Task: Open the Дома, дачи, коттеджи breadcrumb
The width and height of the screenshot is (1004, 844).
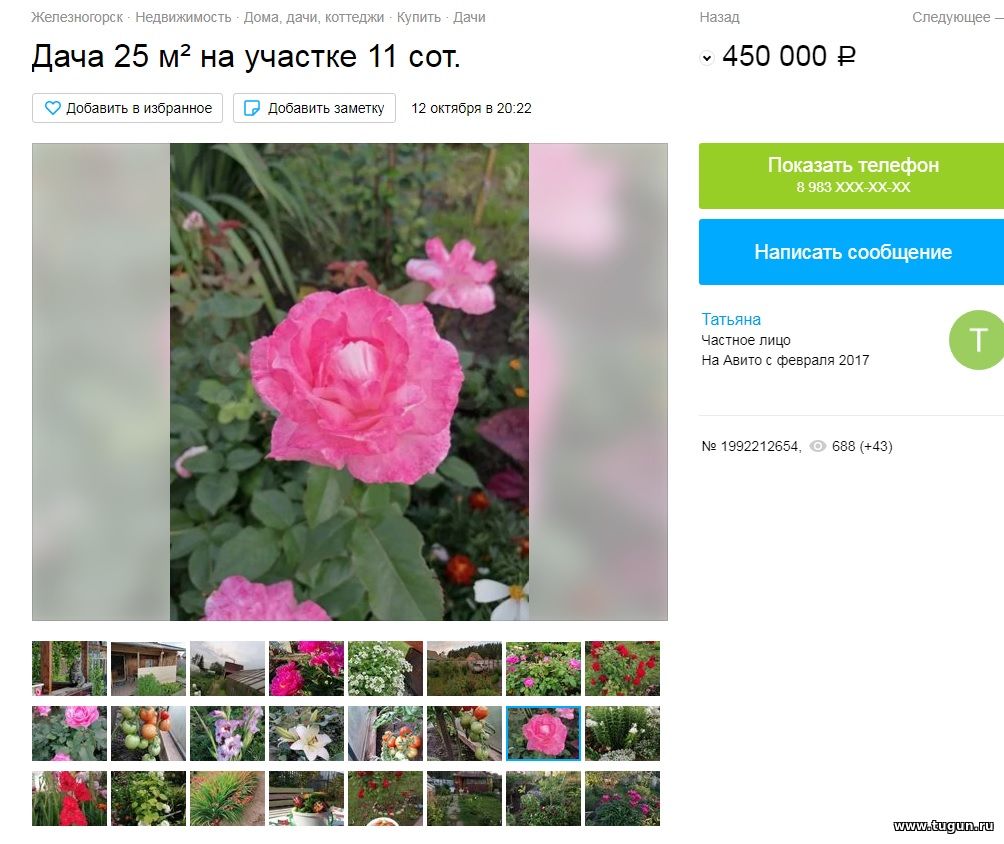Action: pos(314,17)
